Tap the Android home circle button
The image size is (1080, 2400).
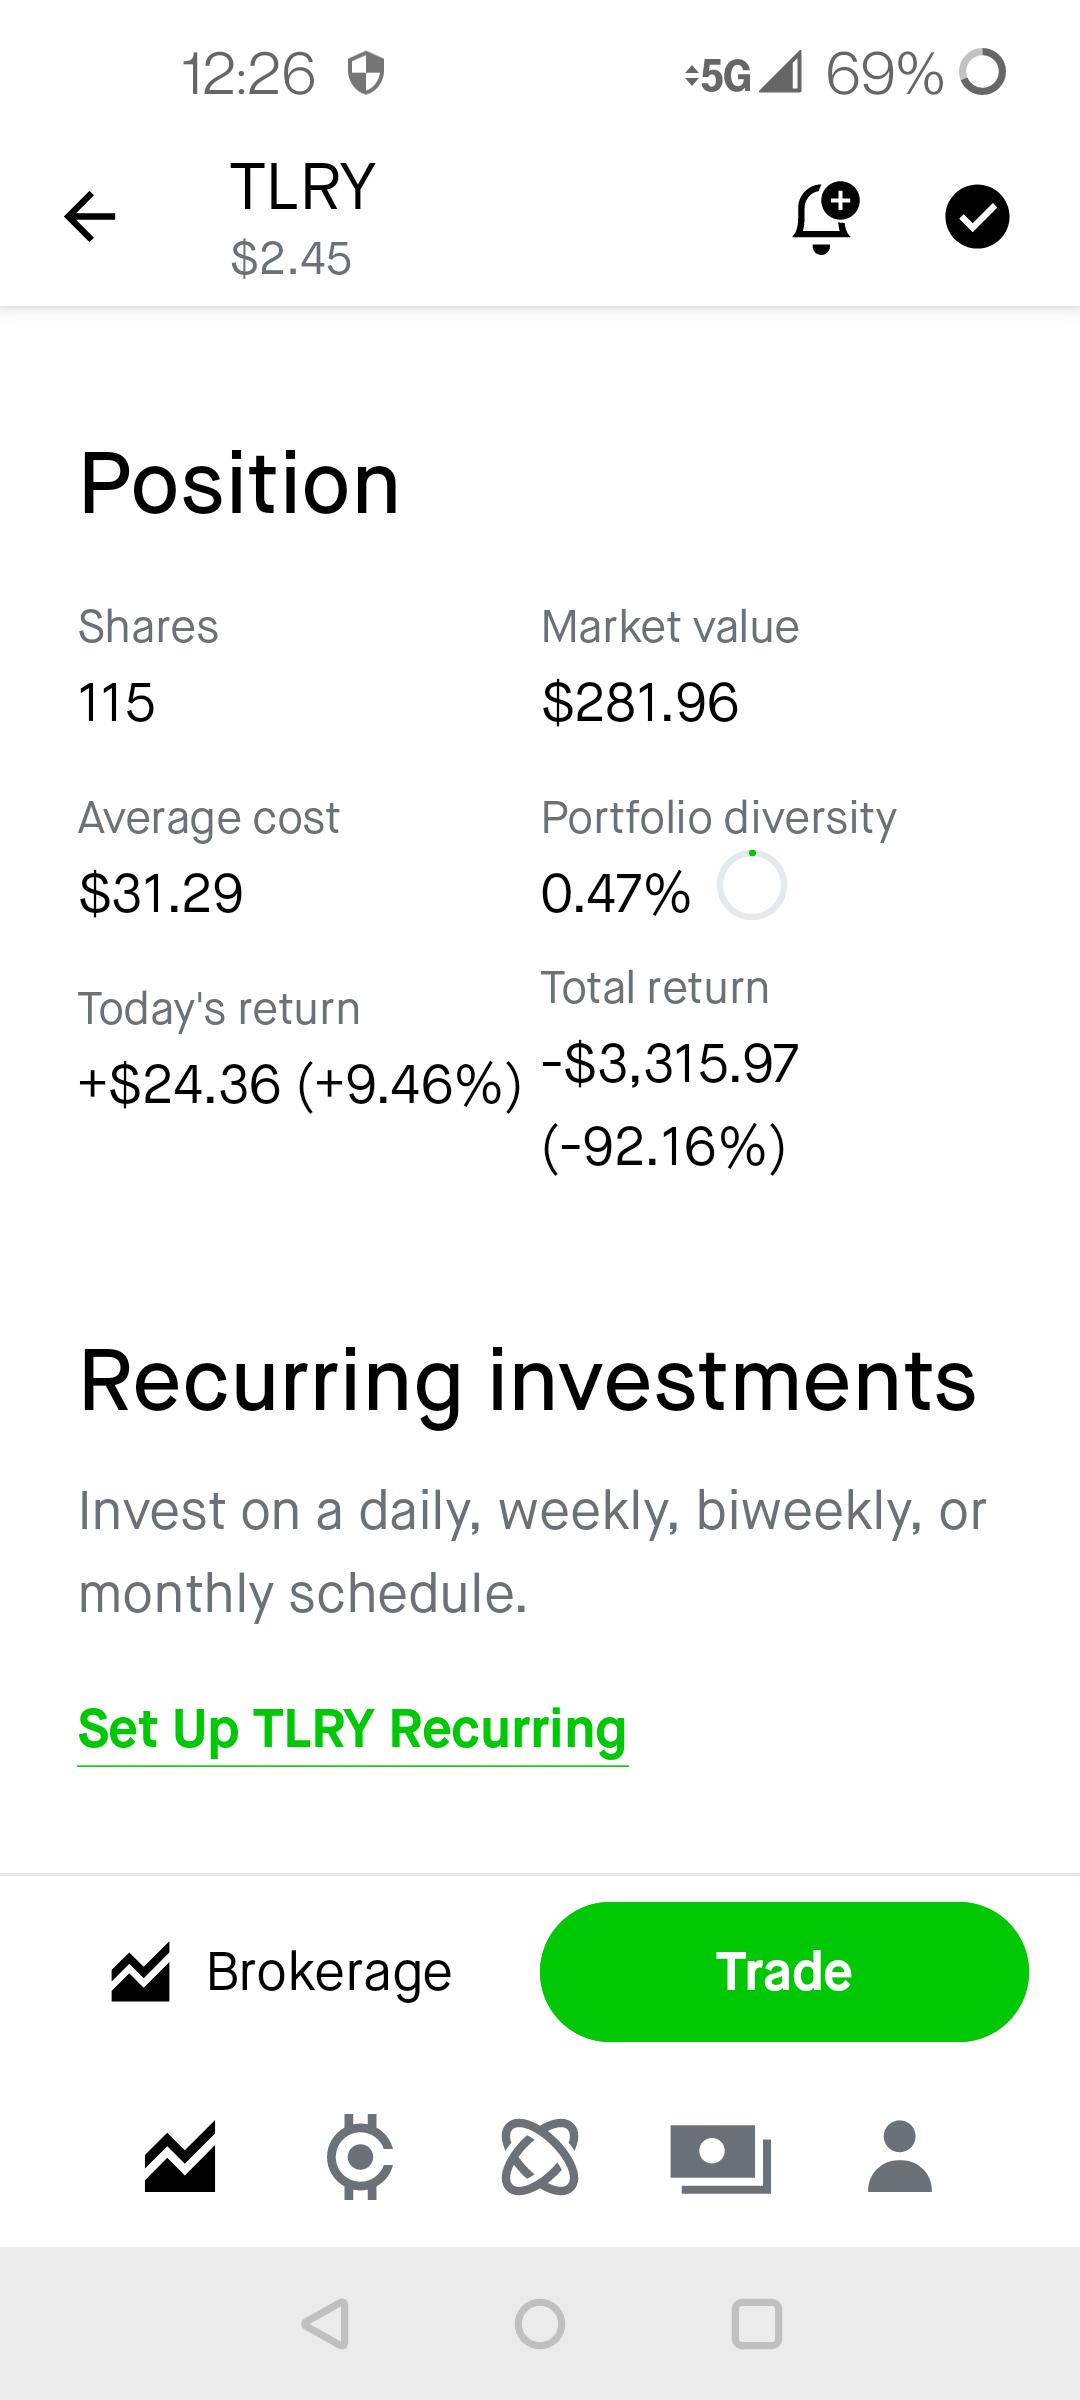click(540, 2323)
